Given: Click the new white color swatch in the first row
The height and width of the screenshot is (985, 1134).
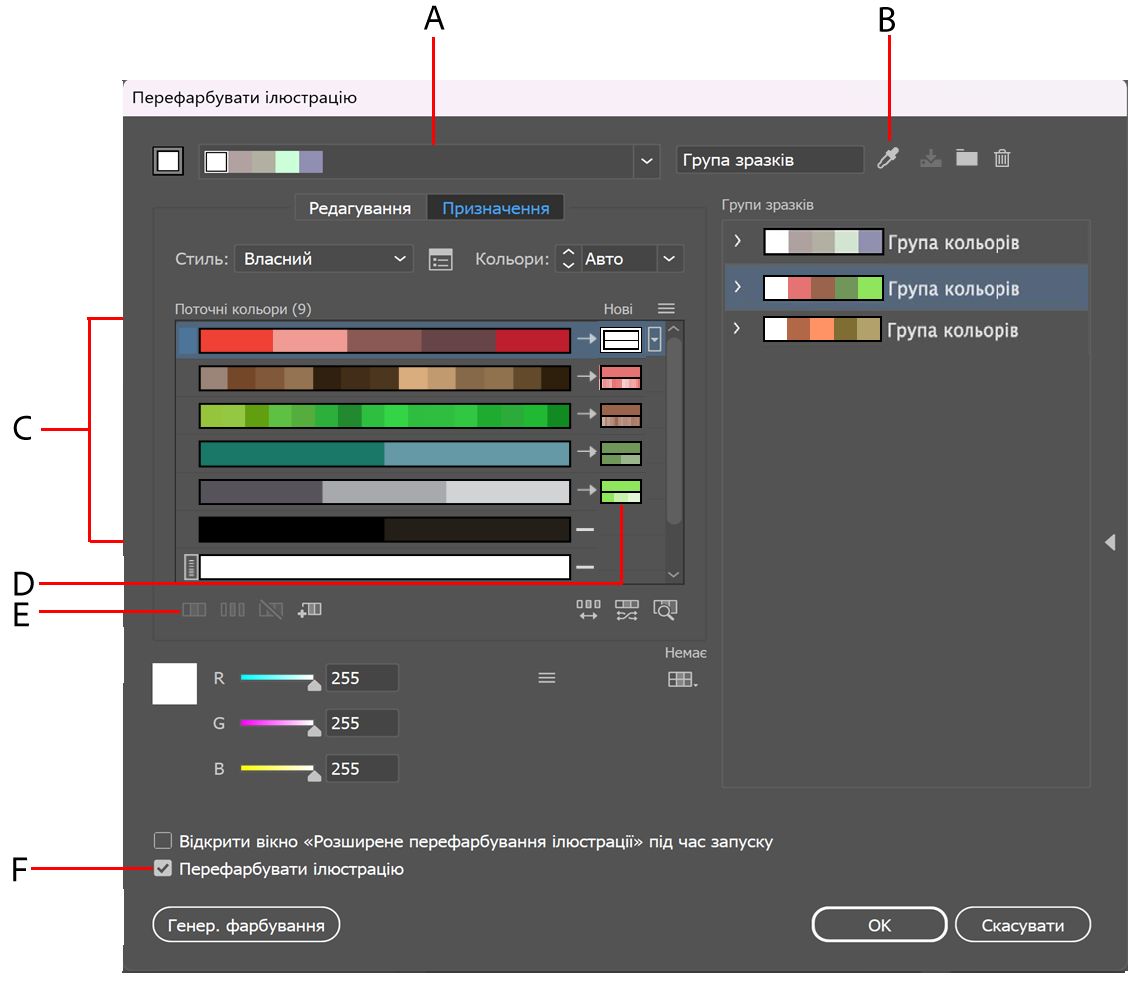Looking at the screenshot, I should click(621, 339).
